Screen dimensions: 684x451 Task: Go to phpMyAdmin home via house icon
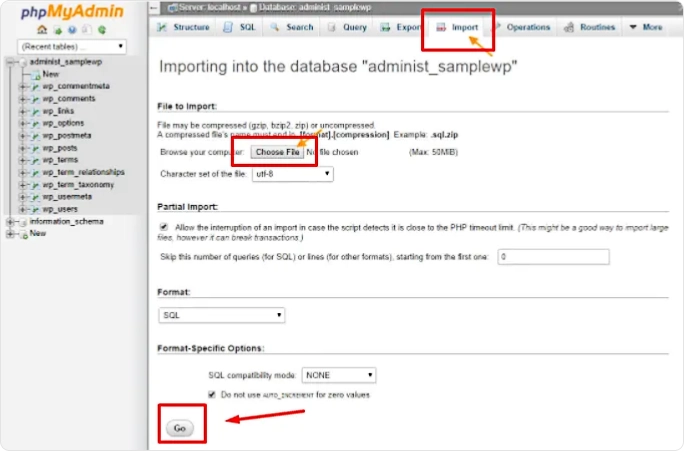tap(42, 30)
